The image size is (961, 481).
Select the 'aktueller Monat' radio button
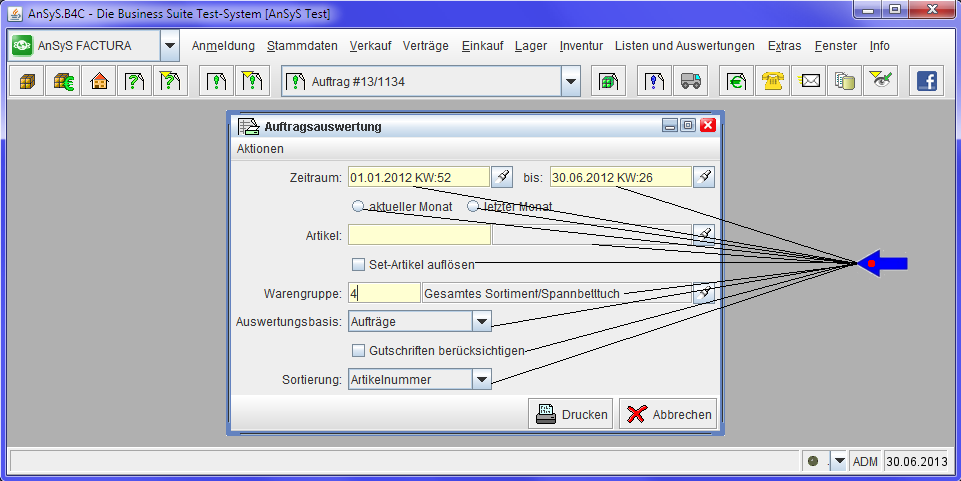coord(358,206)
